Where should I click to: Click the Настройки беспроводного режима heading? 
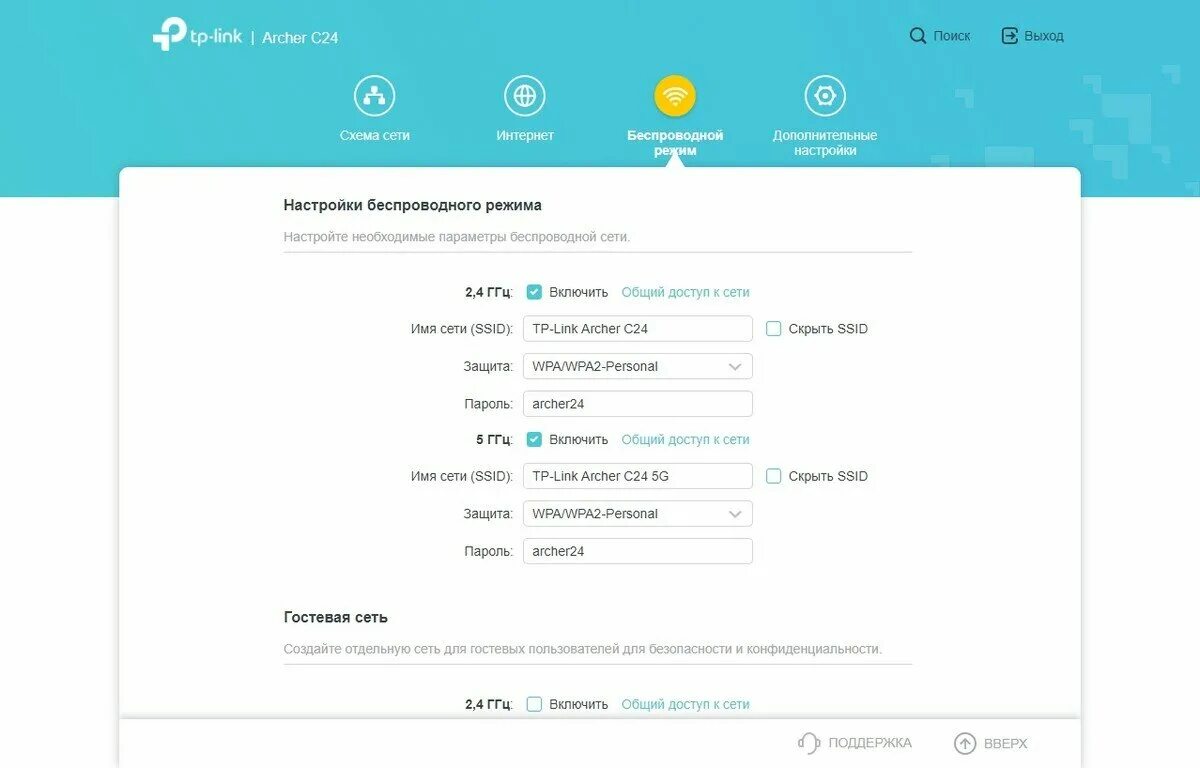pyautogui.click(x=413, y=205)
